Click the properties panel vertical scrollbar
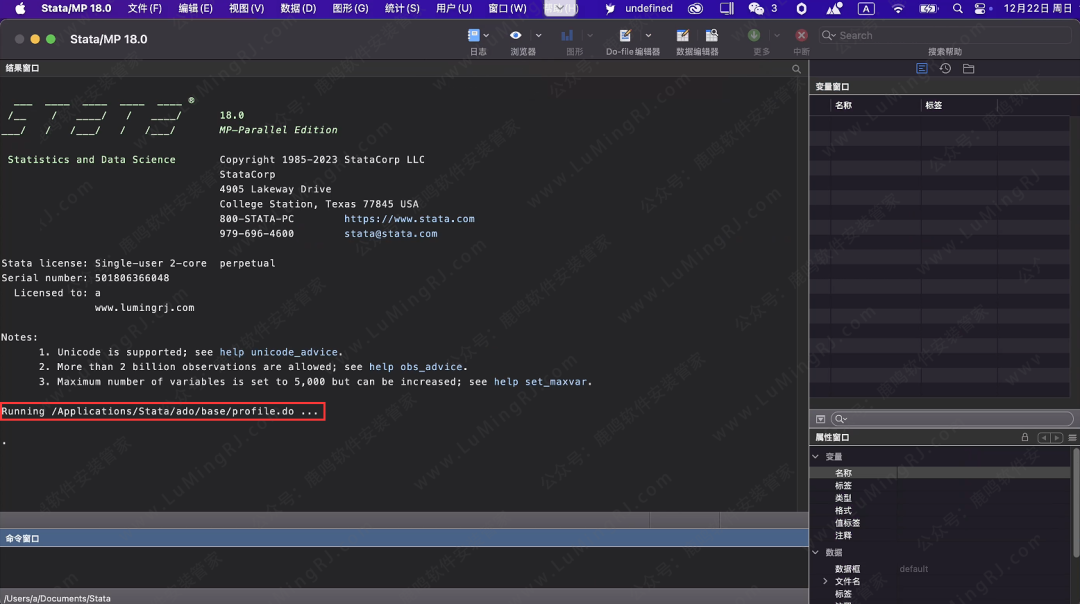The height and width of the screenshot is (604, 1080). tap(1076, 500)
